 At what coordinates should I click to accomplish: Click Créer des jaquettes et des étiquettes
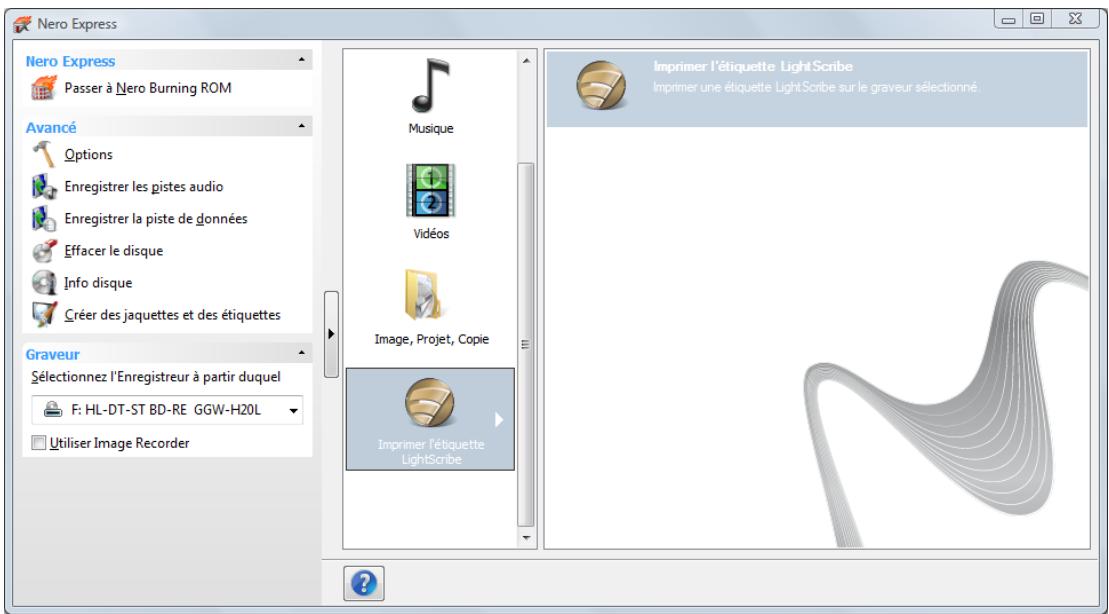pyautogui.click(x=172, y=315)
